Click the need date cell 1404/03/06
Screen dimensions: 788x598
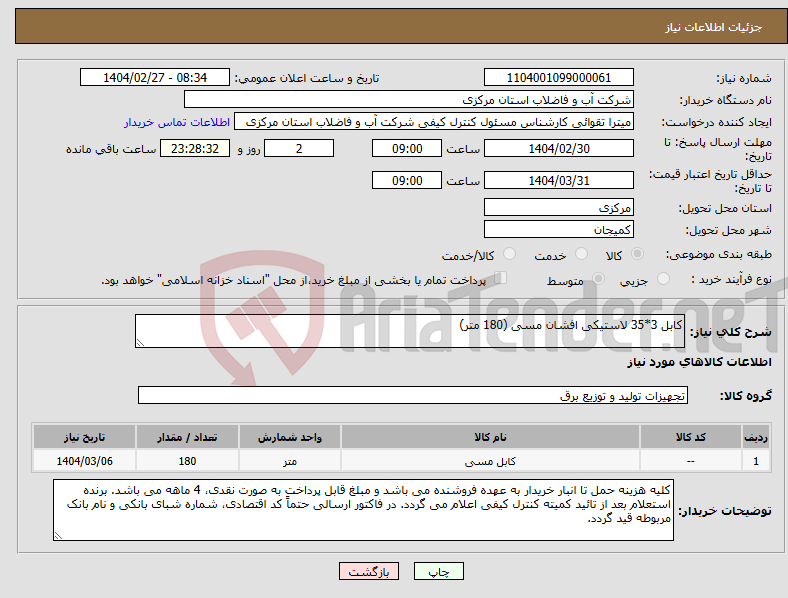(x=84, y=461)
